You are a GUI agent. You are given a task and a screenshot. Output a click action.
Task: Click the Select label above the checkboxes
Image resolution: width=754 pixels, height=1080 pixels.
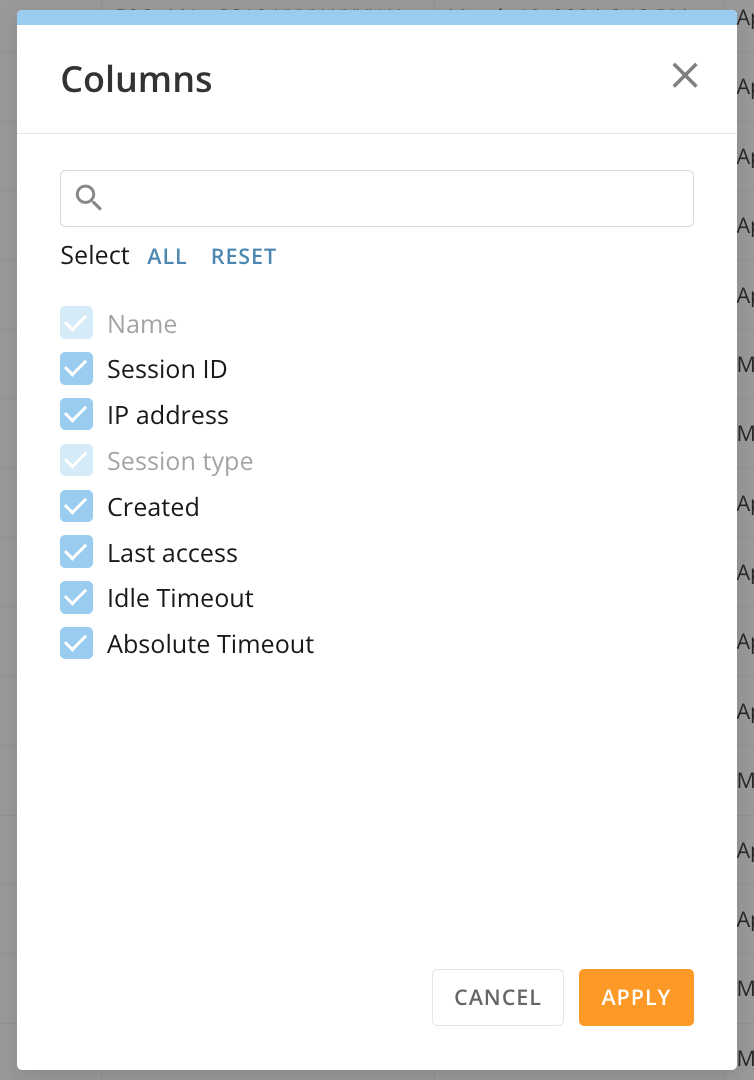coord(95,256)
